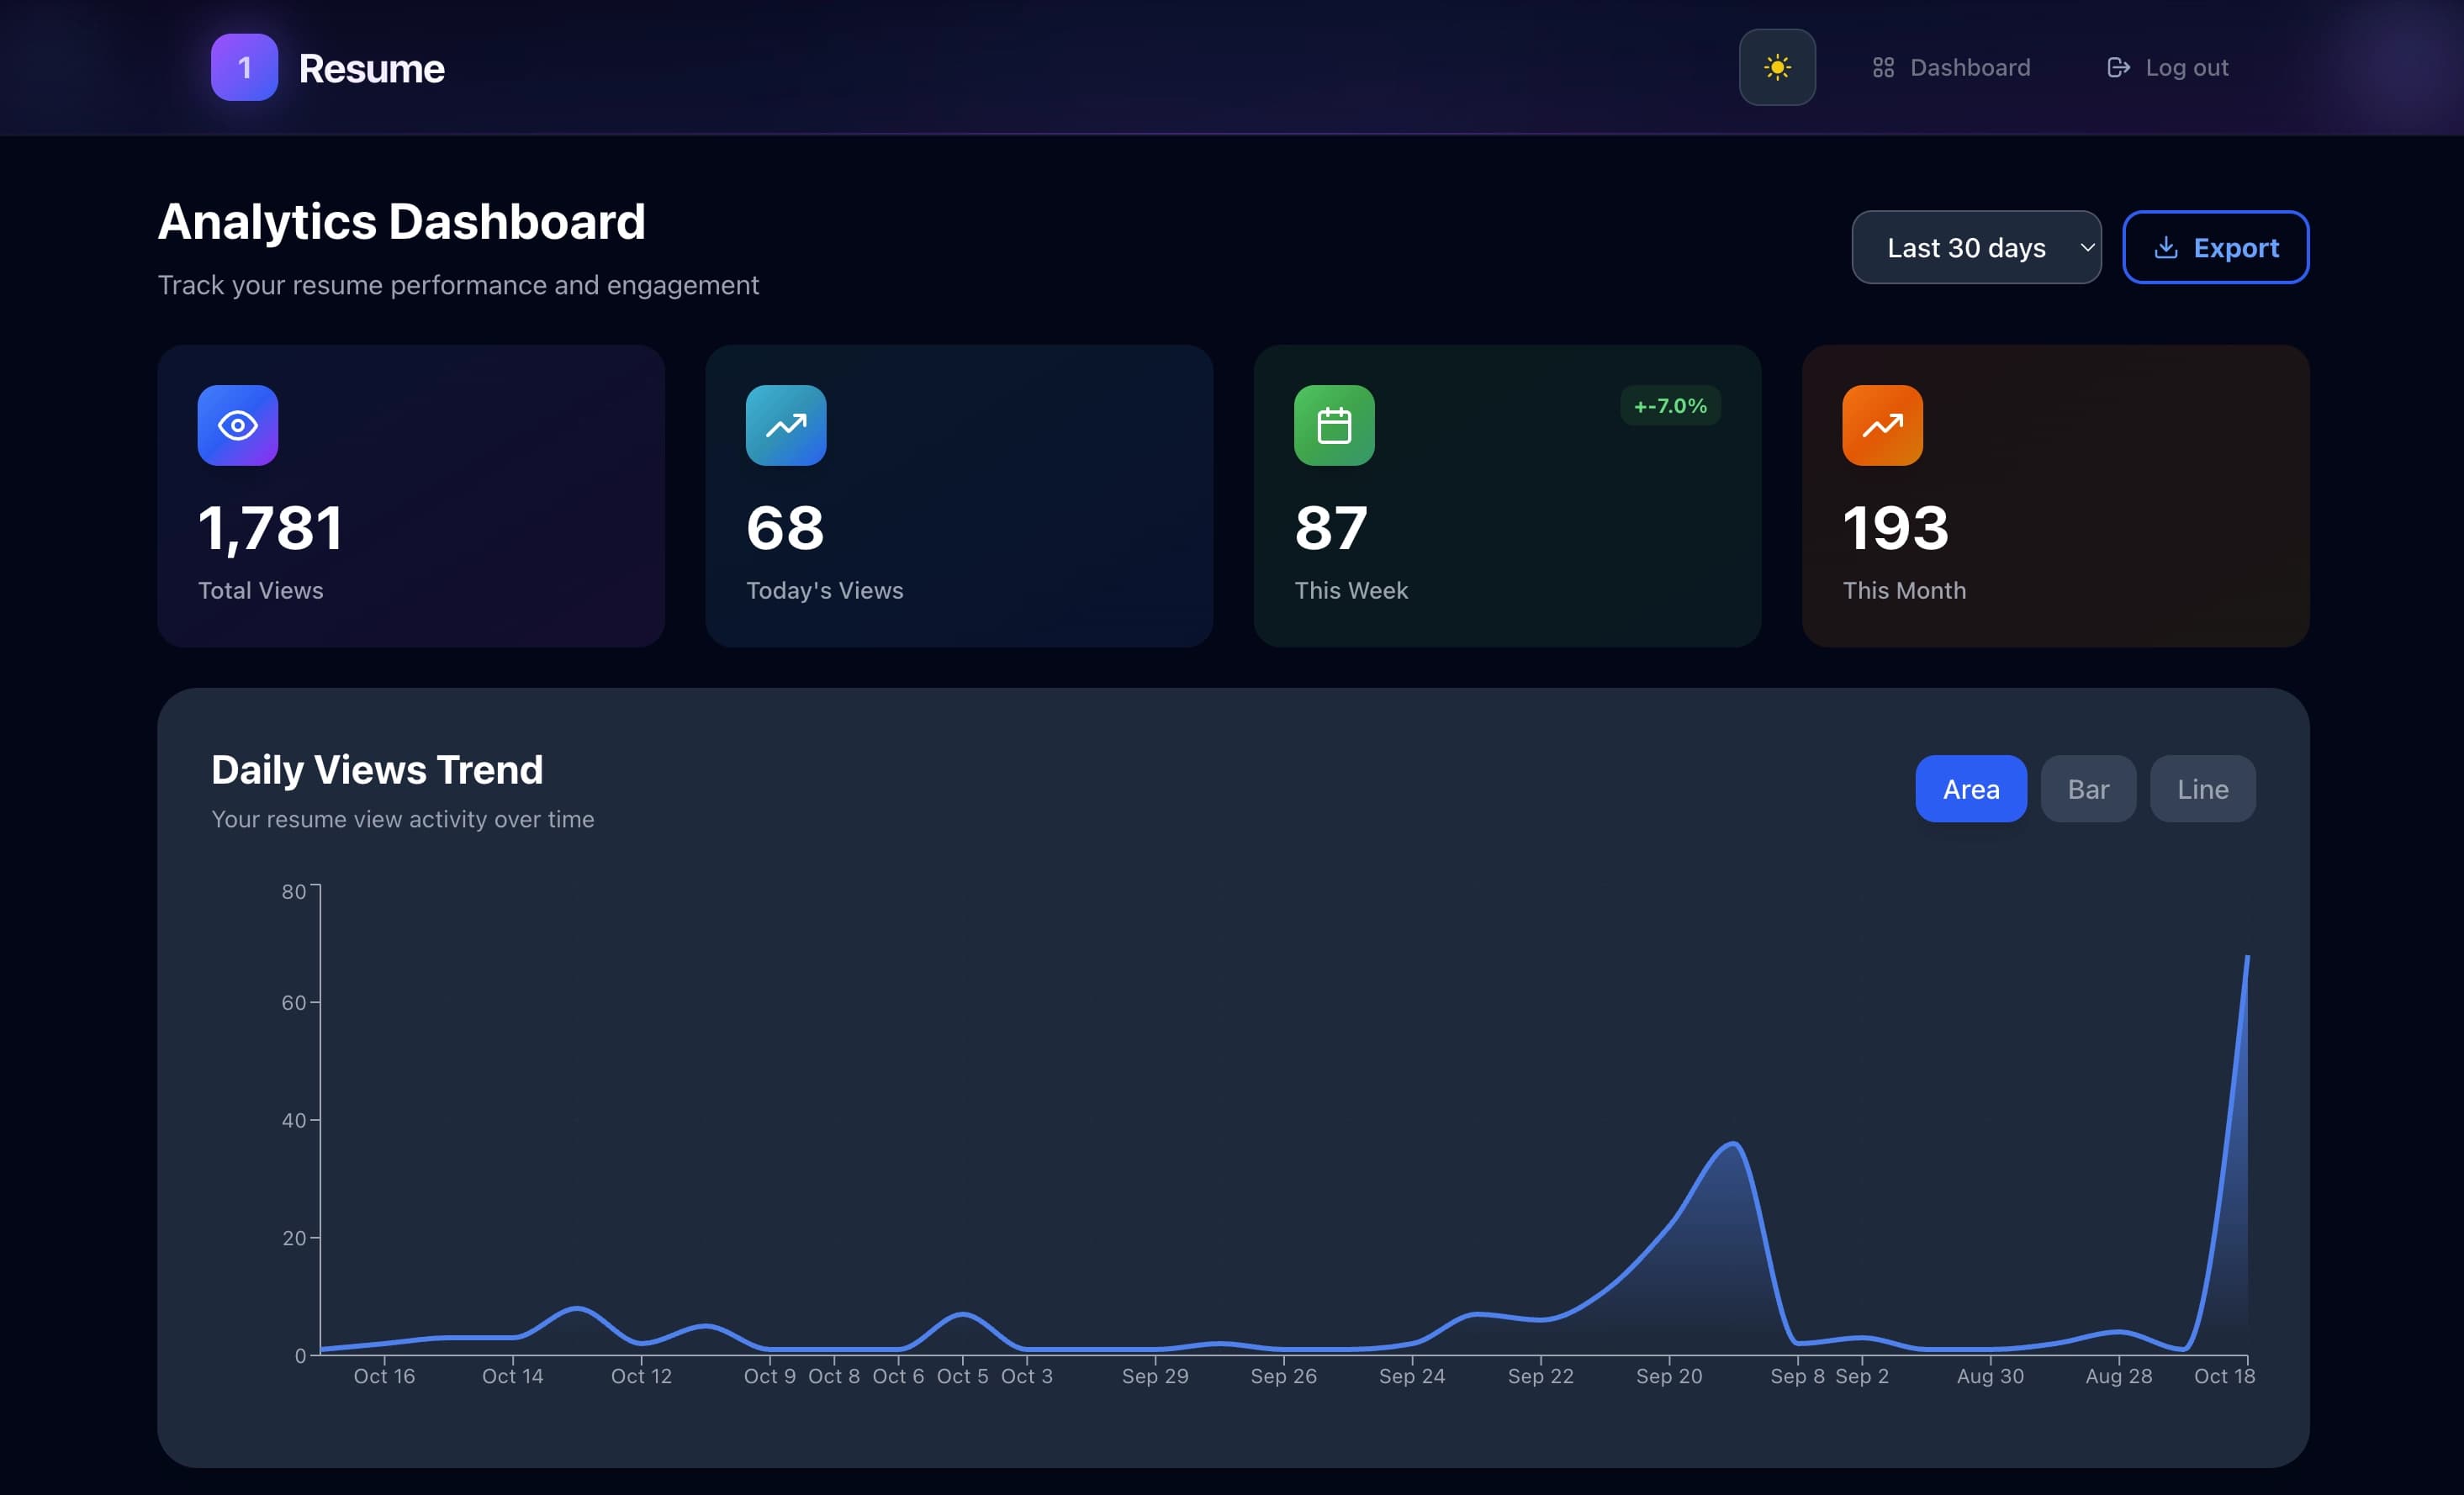This screenshot has width=2464, height=1495.
Task: Click the orange trend icon on This Month
Action: pos(1882,425)
